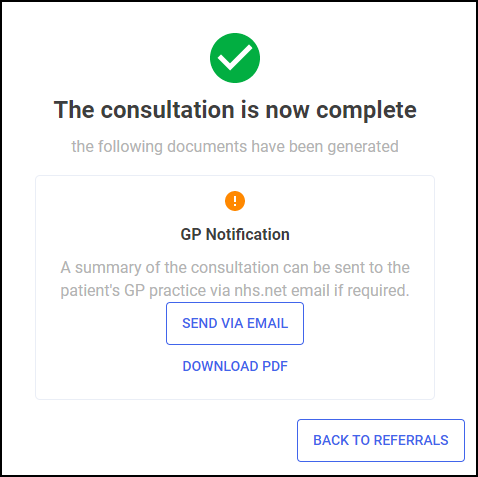Go back to referrals list
This screenshot has height=477, width=478.
381,440
